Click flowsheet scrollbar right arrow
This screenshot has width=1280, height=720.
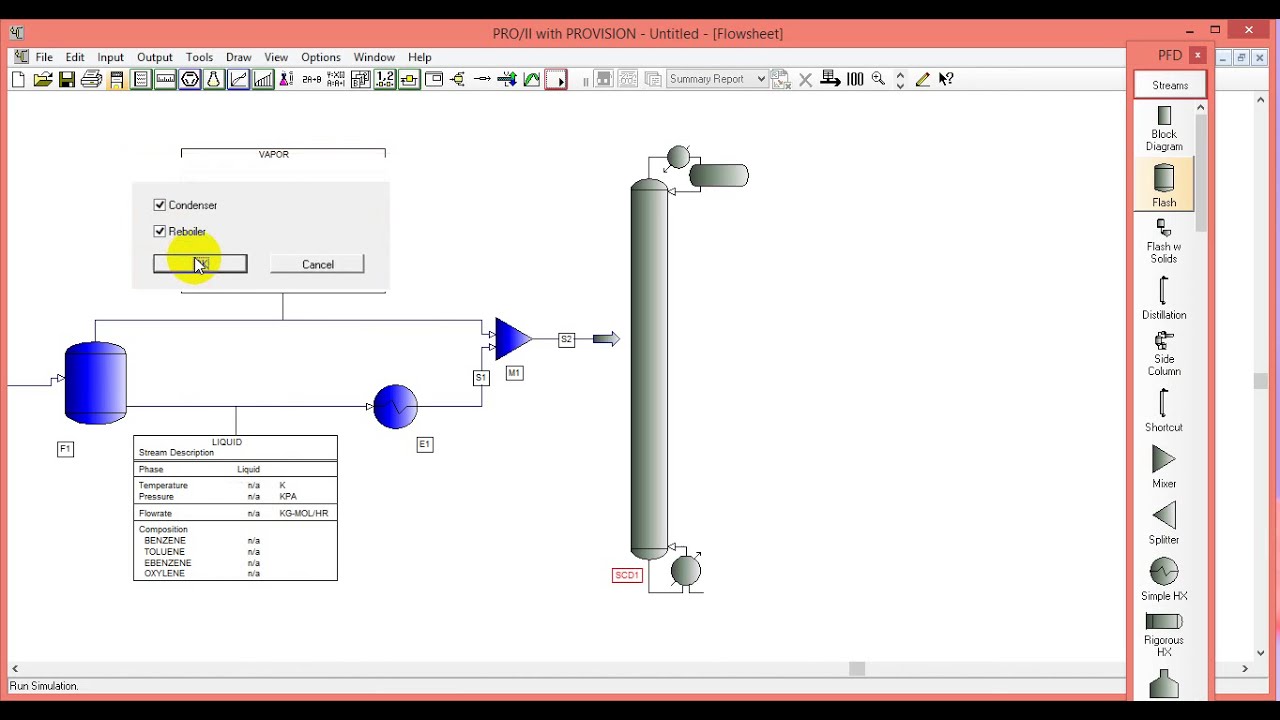(1245, 668)
